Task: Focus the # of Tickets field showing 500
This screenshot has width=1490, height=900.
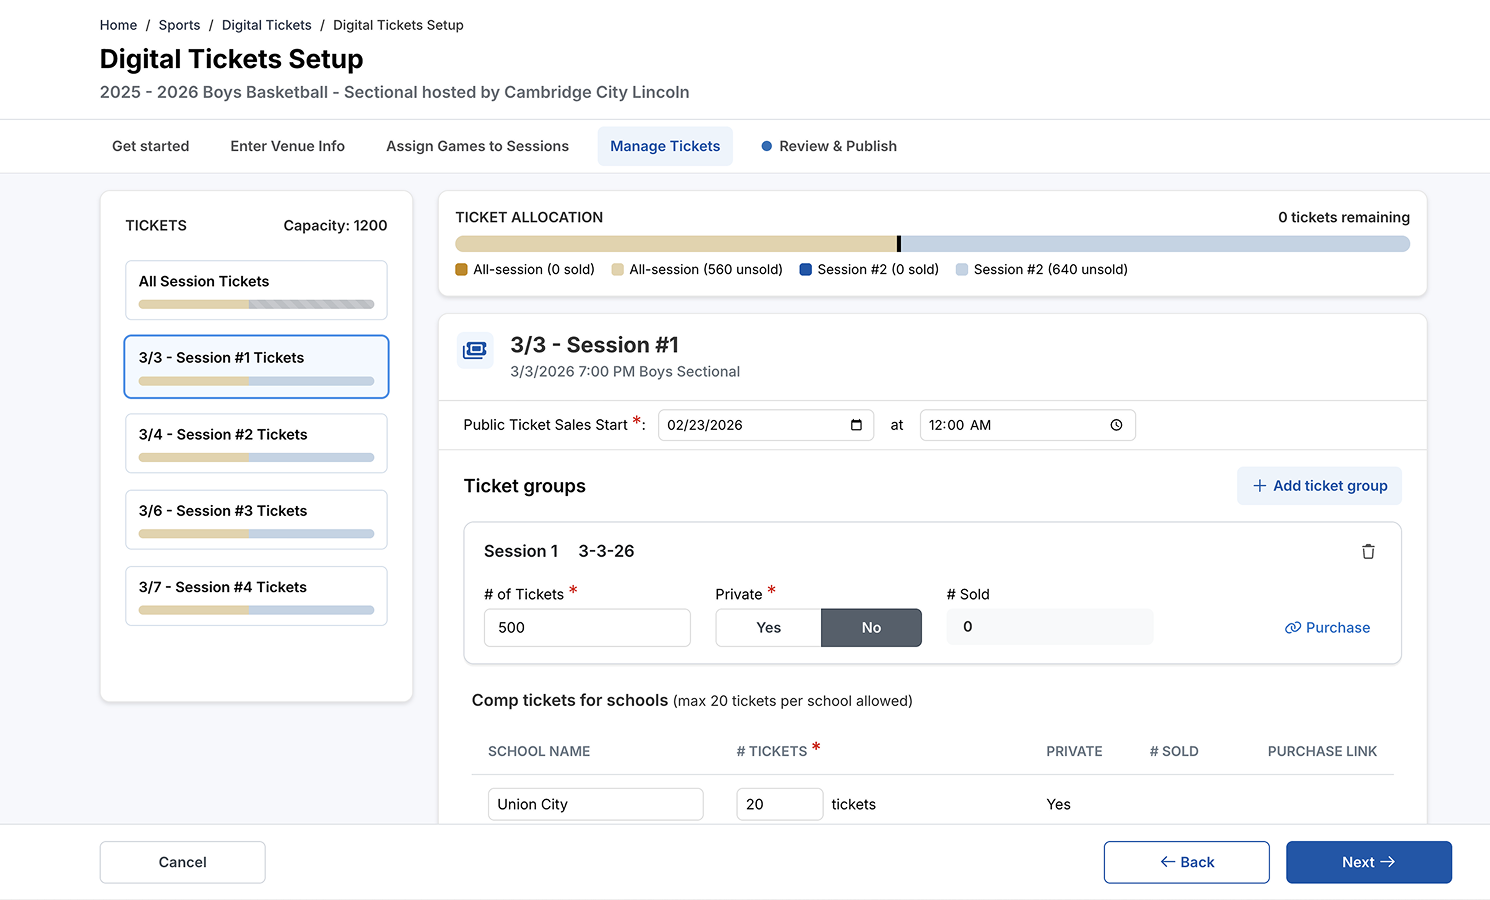Action: [x=587, y=628]
